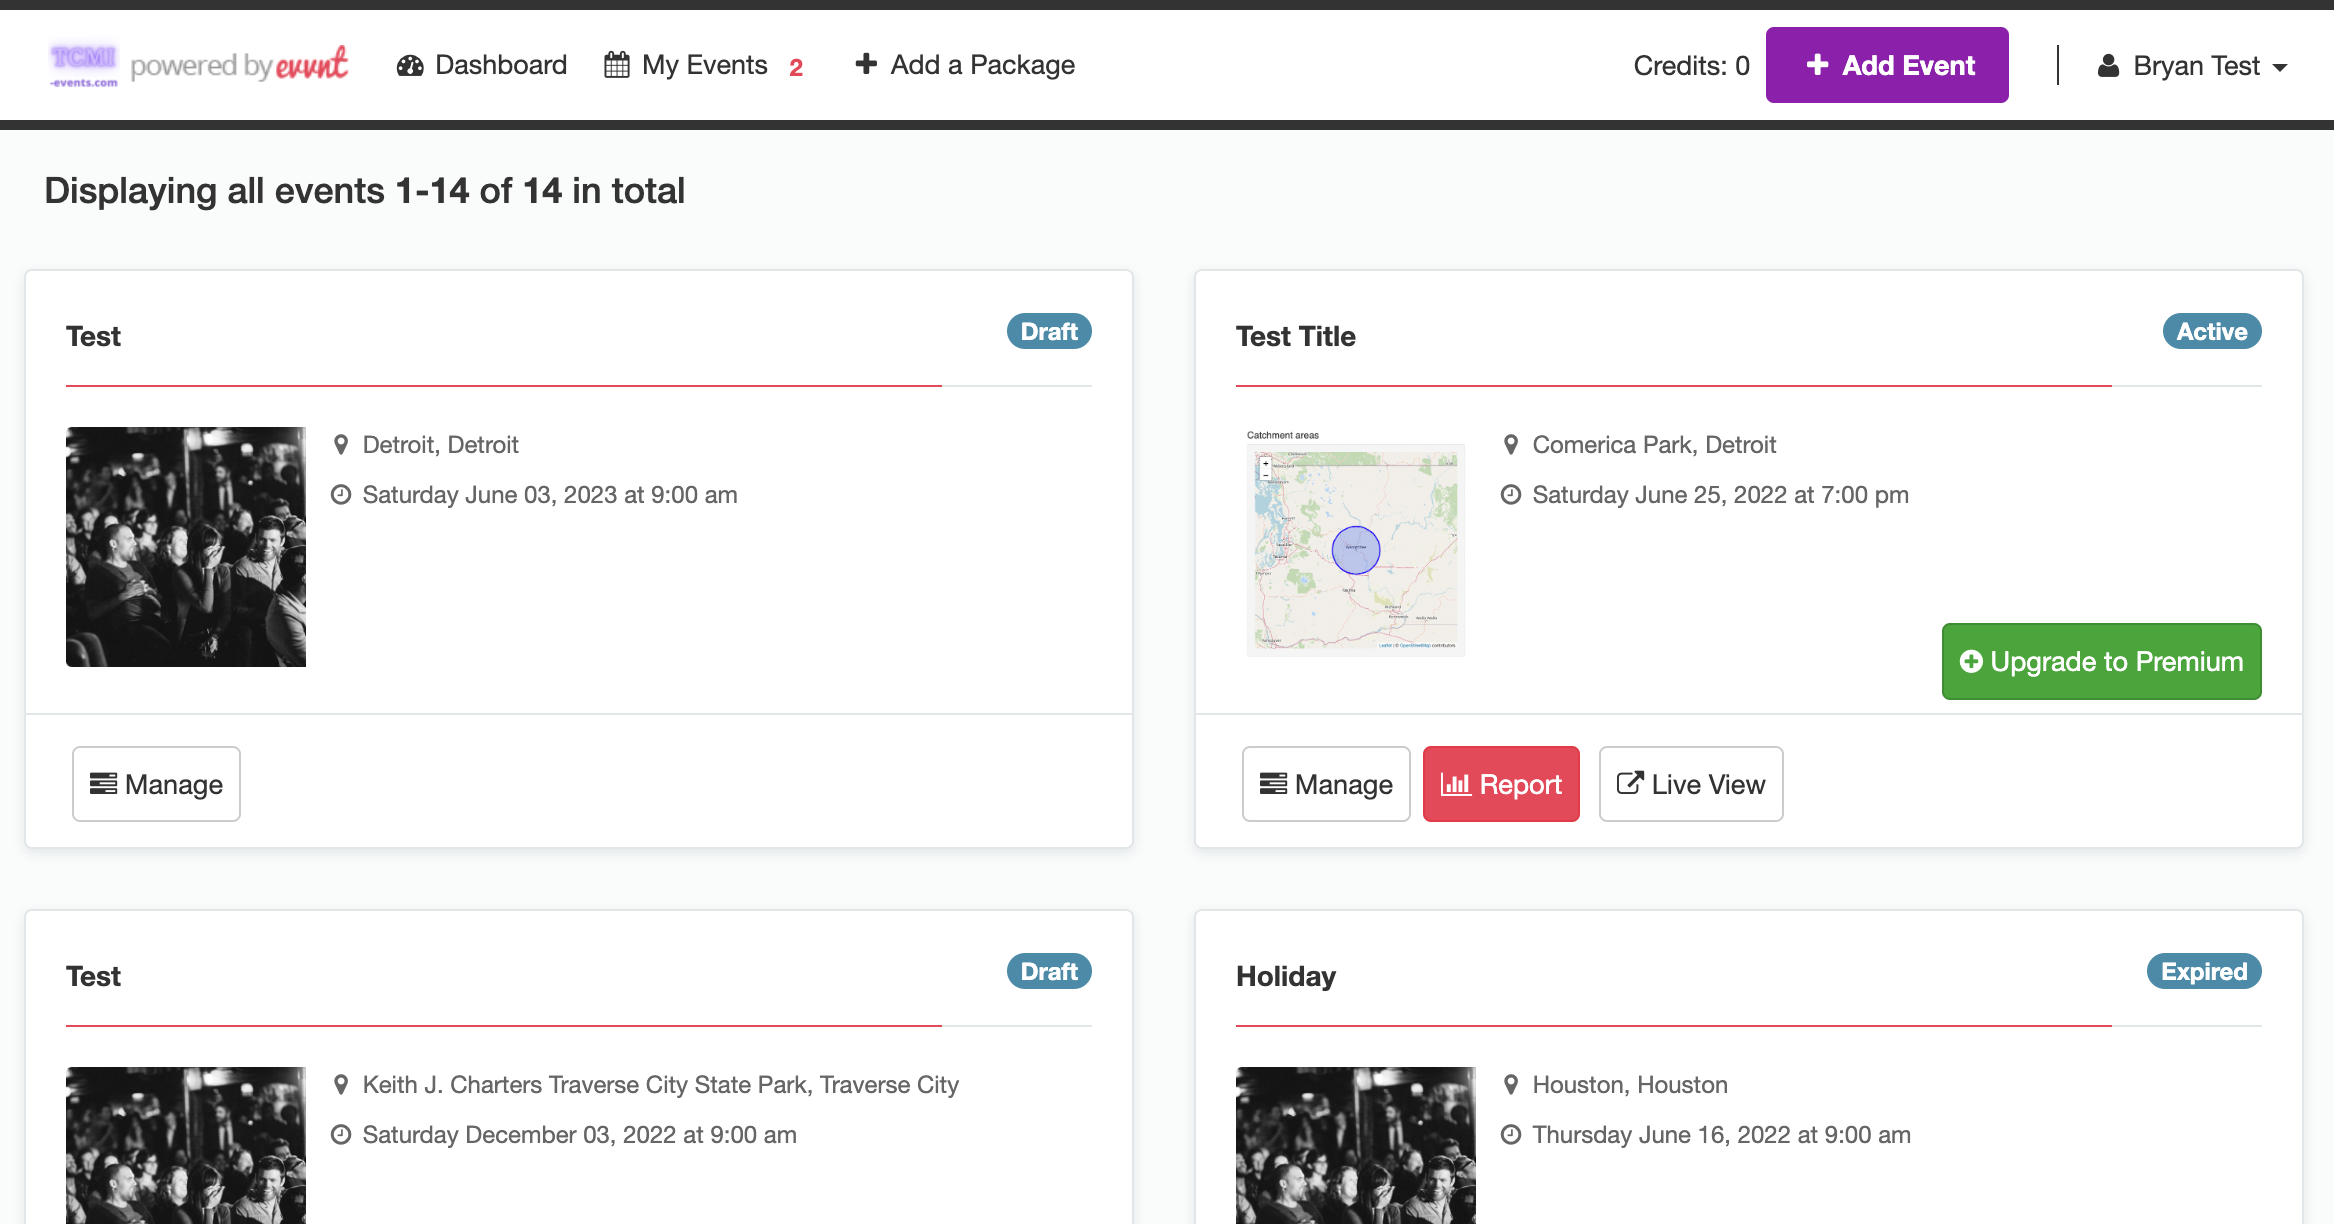The image size is (2334, 1224).
Task: Open audience thumbnail of Holiday event
Action: (1356, 1145)
